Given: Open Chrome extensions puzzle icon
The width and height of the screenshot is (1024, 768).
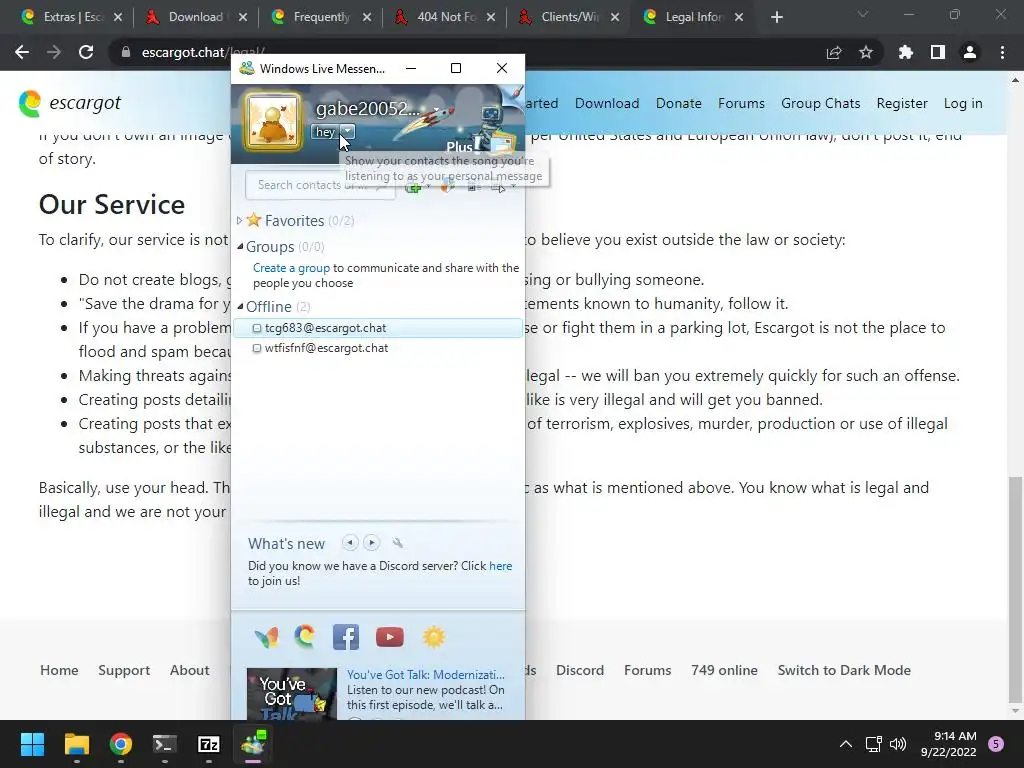Looking at the screenshot, I should [906, 52].
